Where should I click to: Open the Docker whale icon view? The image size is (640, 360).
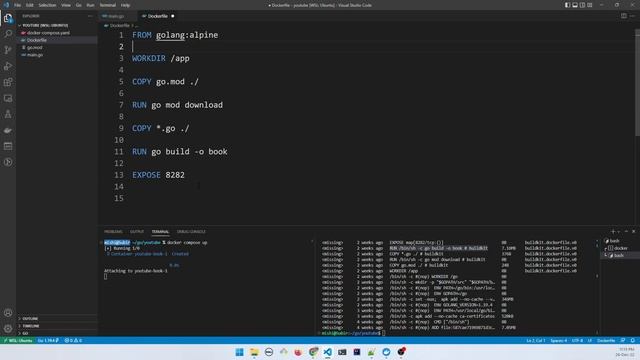click(x=8, y=130)
